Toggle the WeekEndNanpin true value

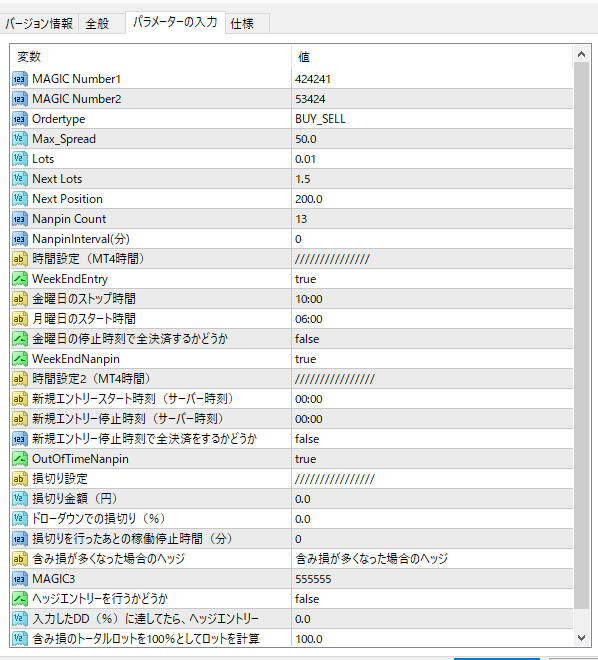tap(432, 359)
